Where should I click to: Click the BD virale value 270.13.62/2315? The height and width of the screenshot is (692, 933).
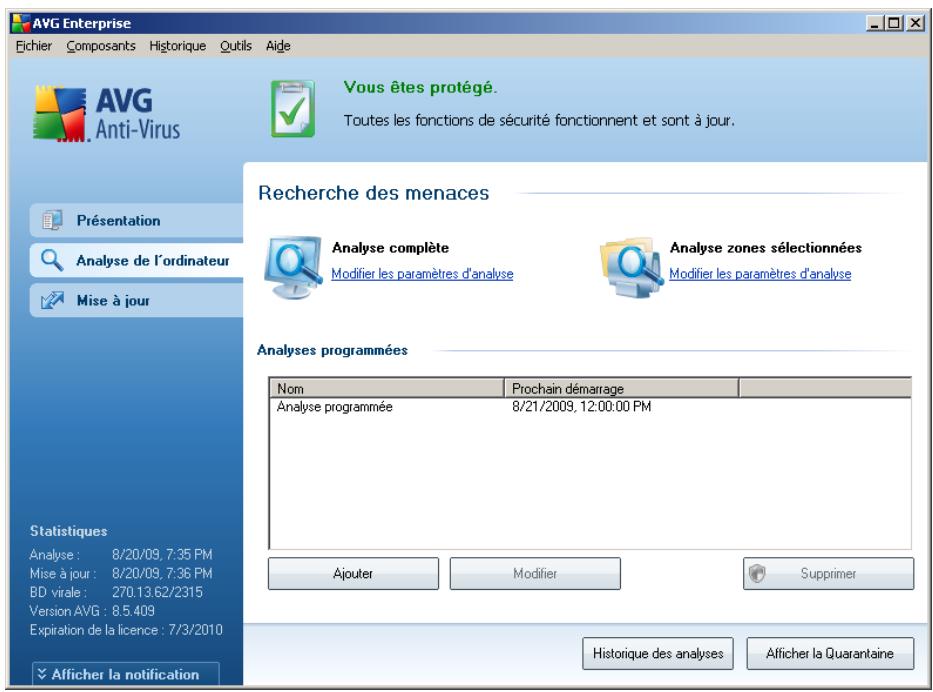pyautogui.click(x=157, y=592)
